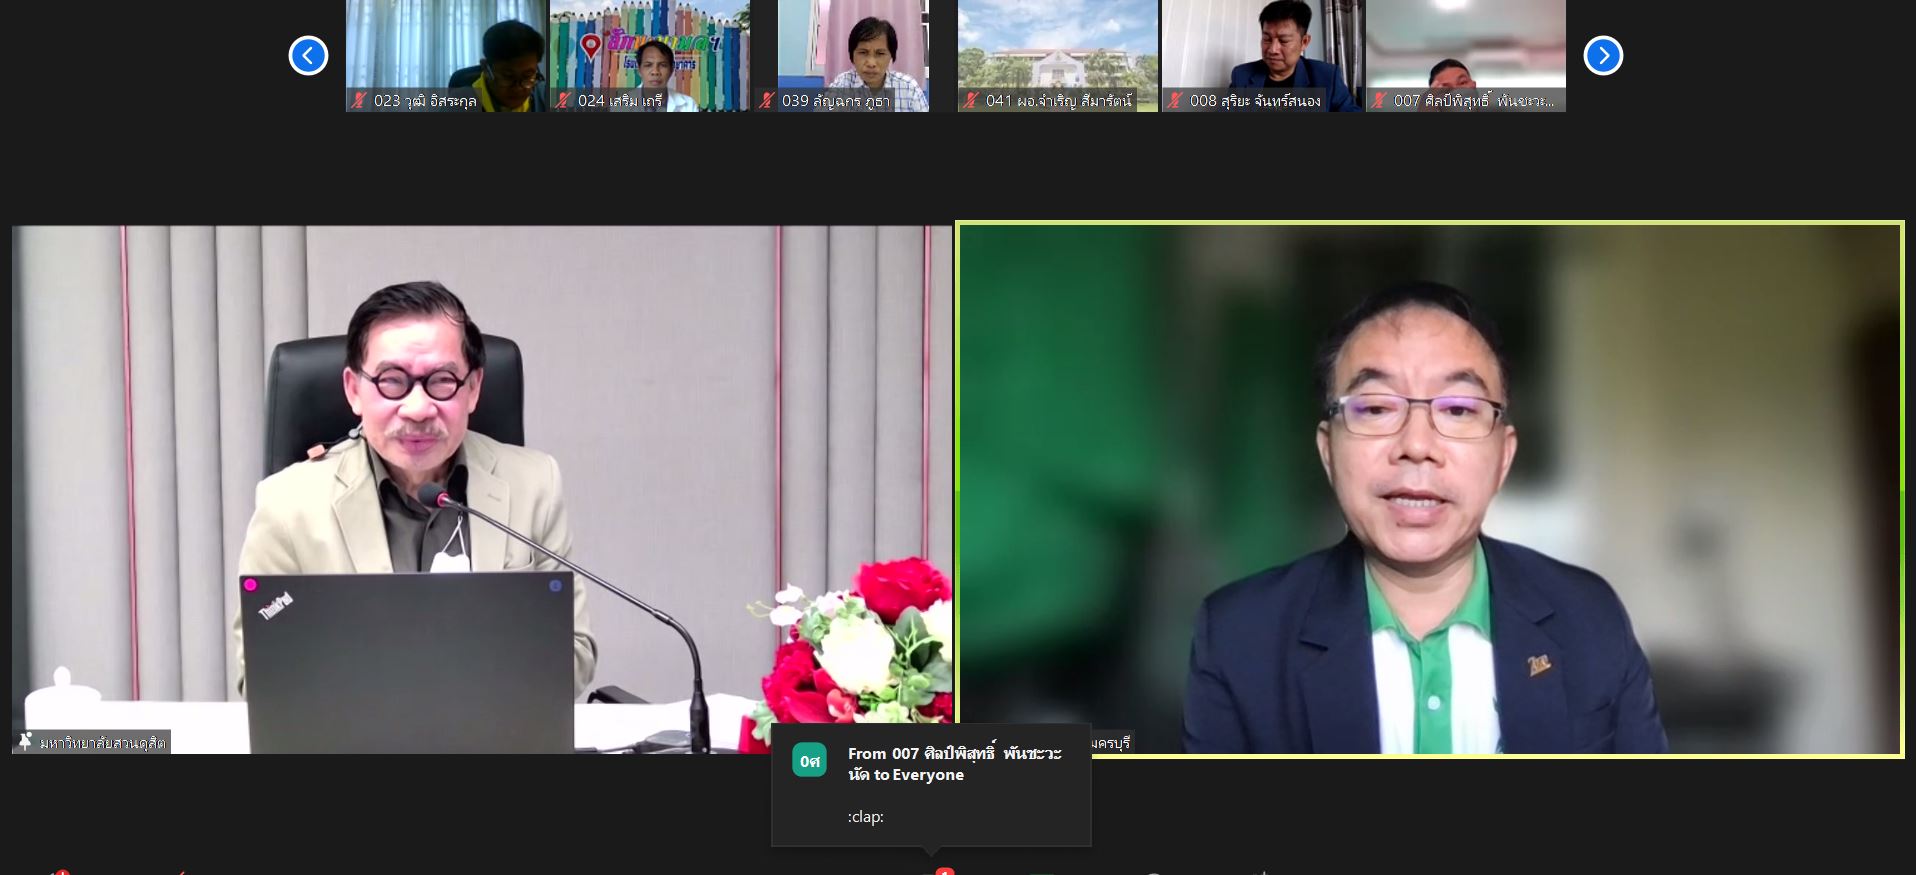Click muted mic icon of 023 วุฒิ อิสระกุล
The width and height of the screenshot is (1916, 875).
359,100
